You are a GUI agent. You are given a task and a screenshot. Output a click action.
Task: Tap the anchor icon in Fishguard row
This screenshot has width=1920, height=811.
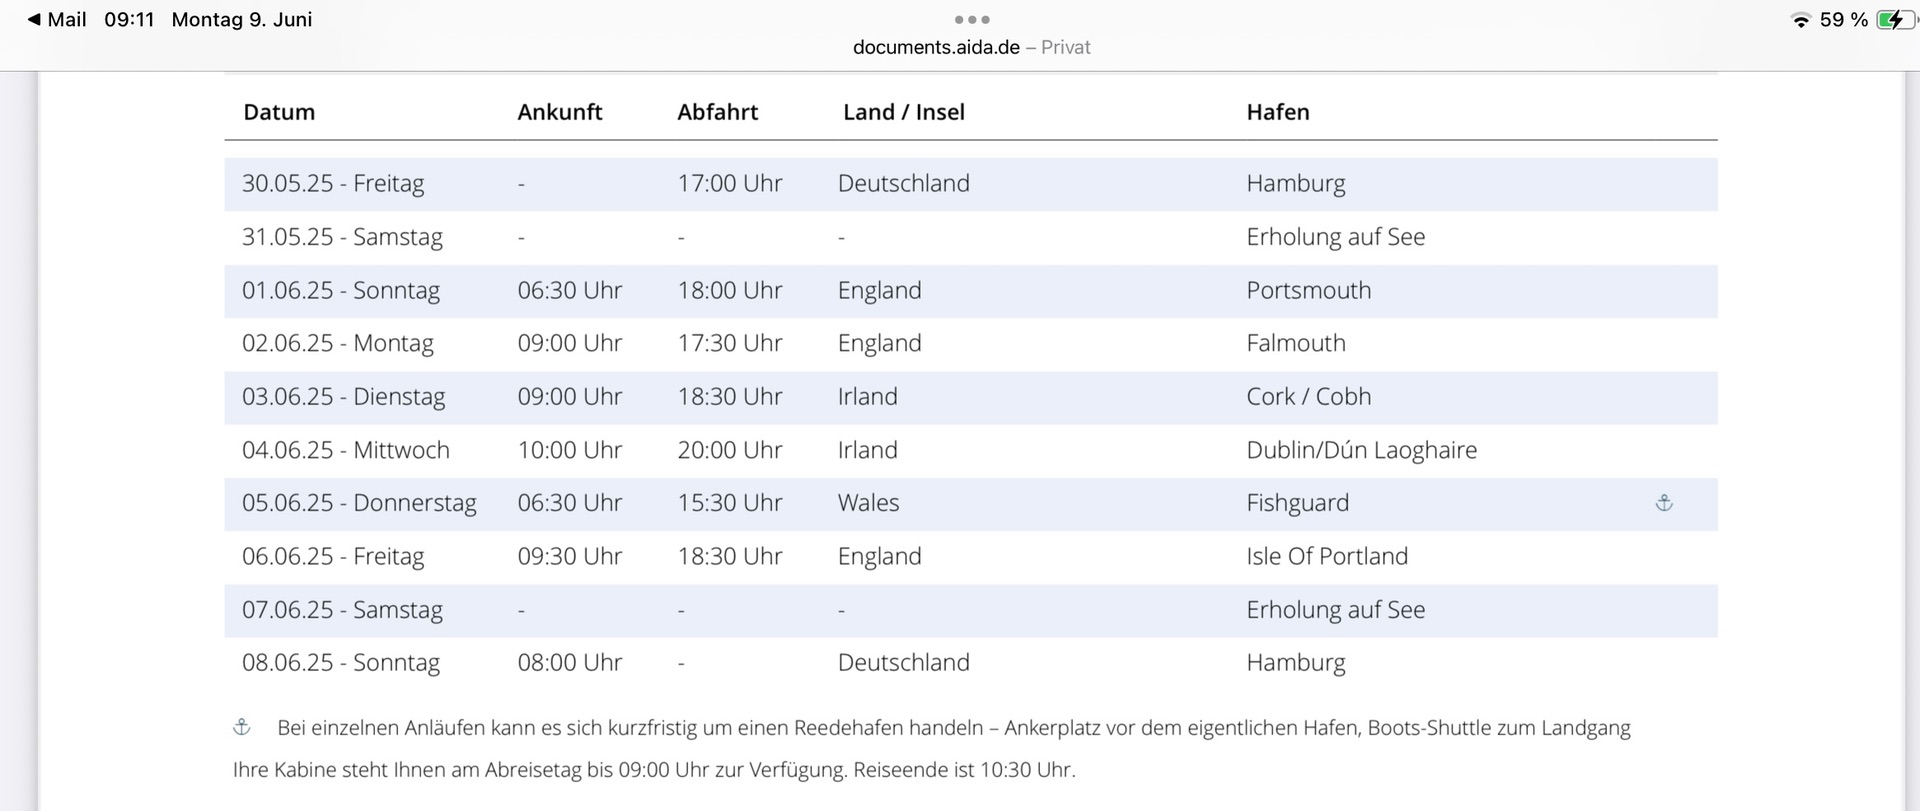1664,503
